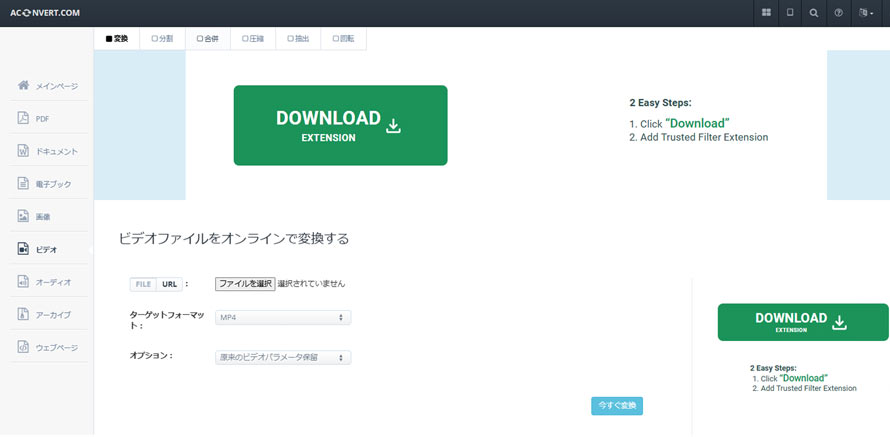Open the オーディオ audio sidebar icon

23,282
